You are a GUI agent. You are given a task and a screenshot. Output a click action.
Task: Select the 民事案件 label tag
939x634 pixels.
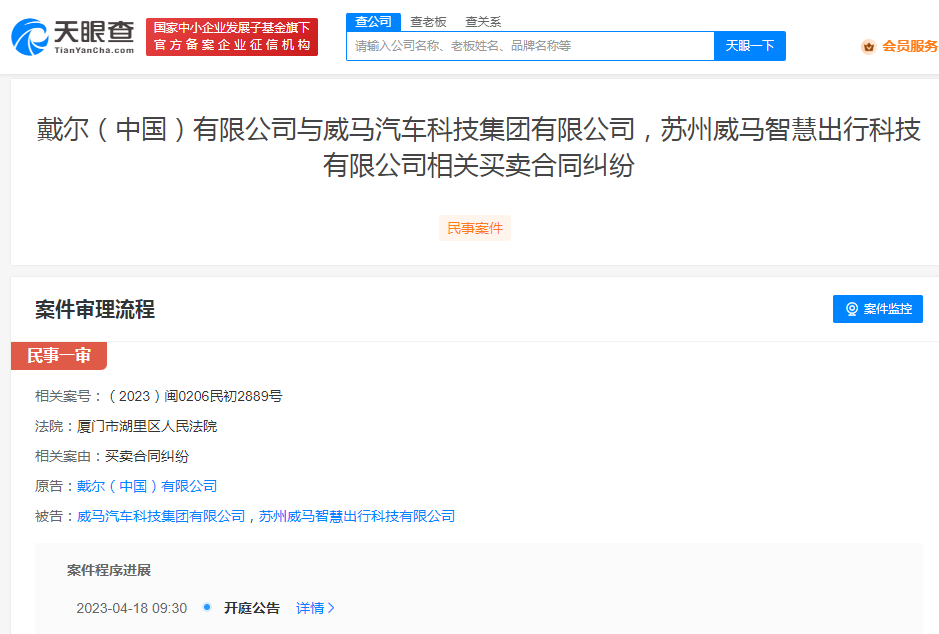474,228
